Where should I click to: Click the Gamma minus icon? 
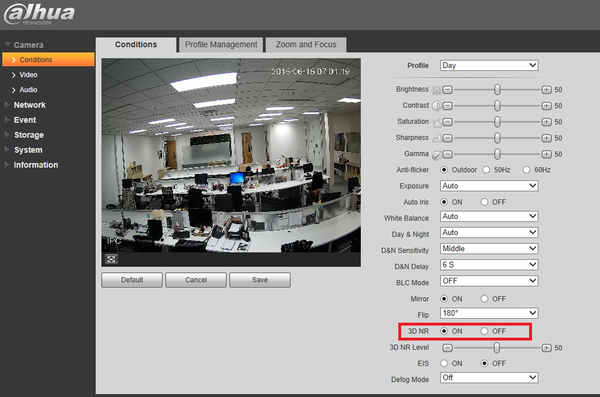click(447, 154)
